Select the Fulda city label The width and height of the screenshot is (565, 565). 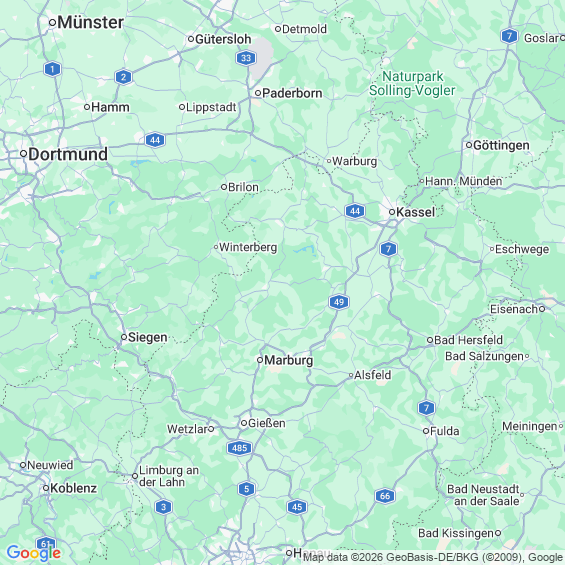445,431
